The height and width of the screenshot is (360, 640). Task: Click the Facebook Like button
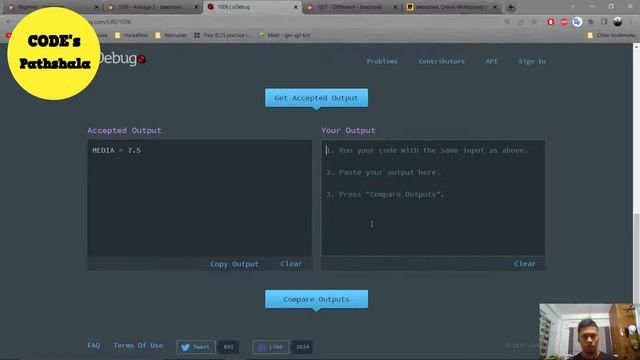pyautogui.click(x=271, y=347)
